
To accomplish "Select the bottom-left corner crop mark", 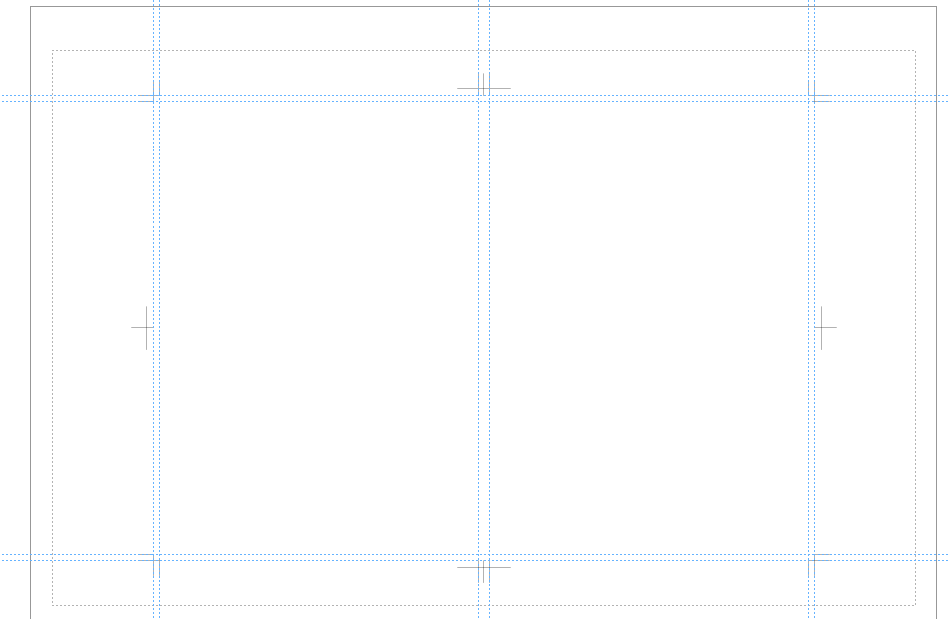I will point(149,565).
